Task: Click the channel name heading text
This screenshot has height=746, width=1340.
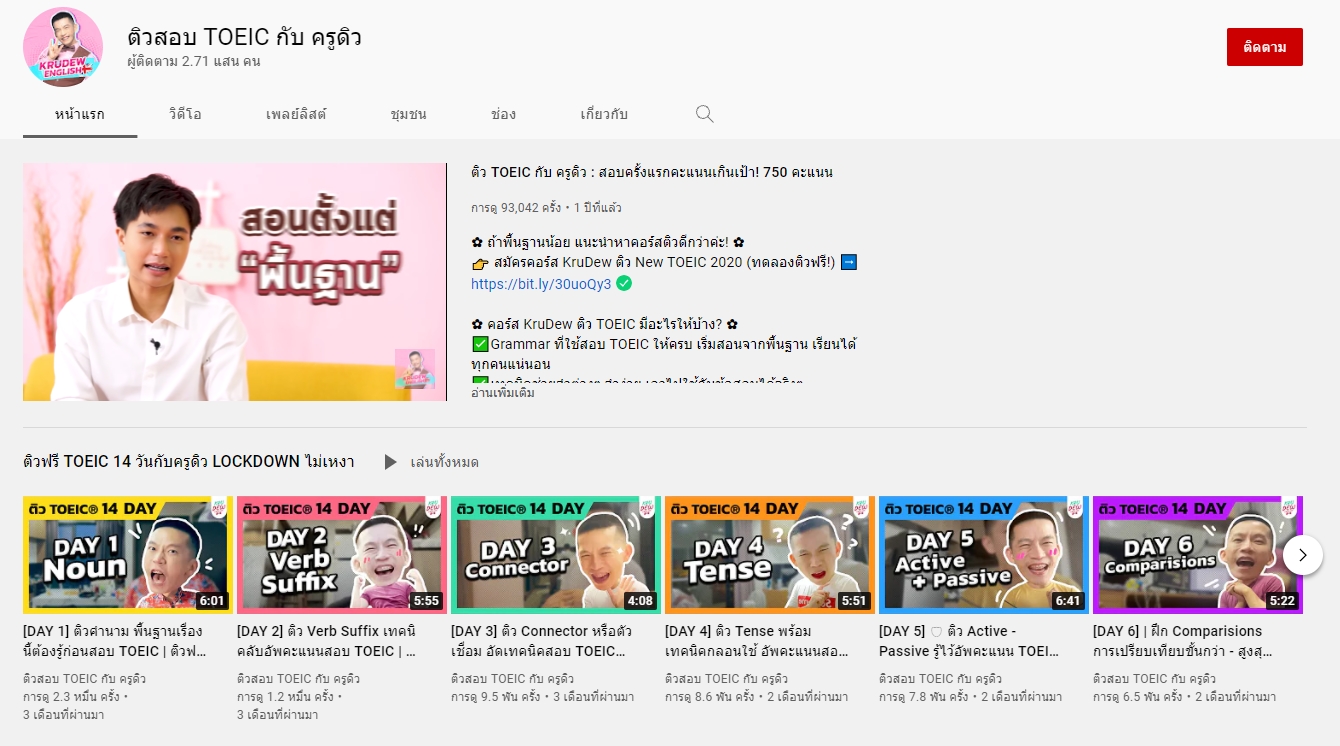Action: (244, 37)
